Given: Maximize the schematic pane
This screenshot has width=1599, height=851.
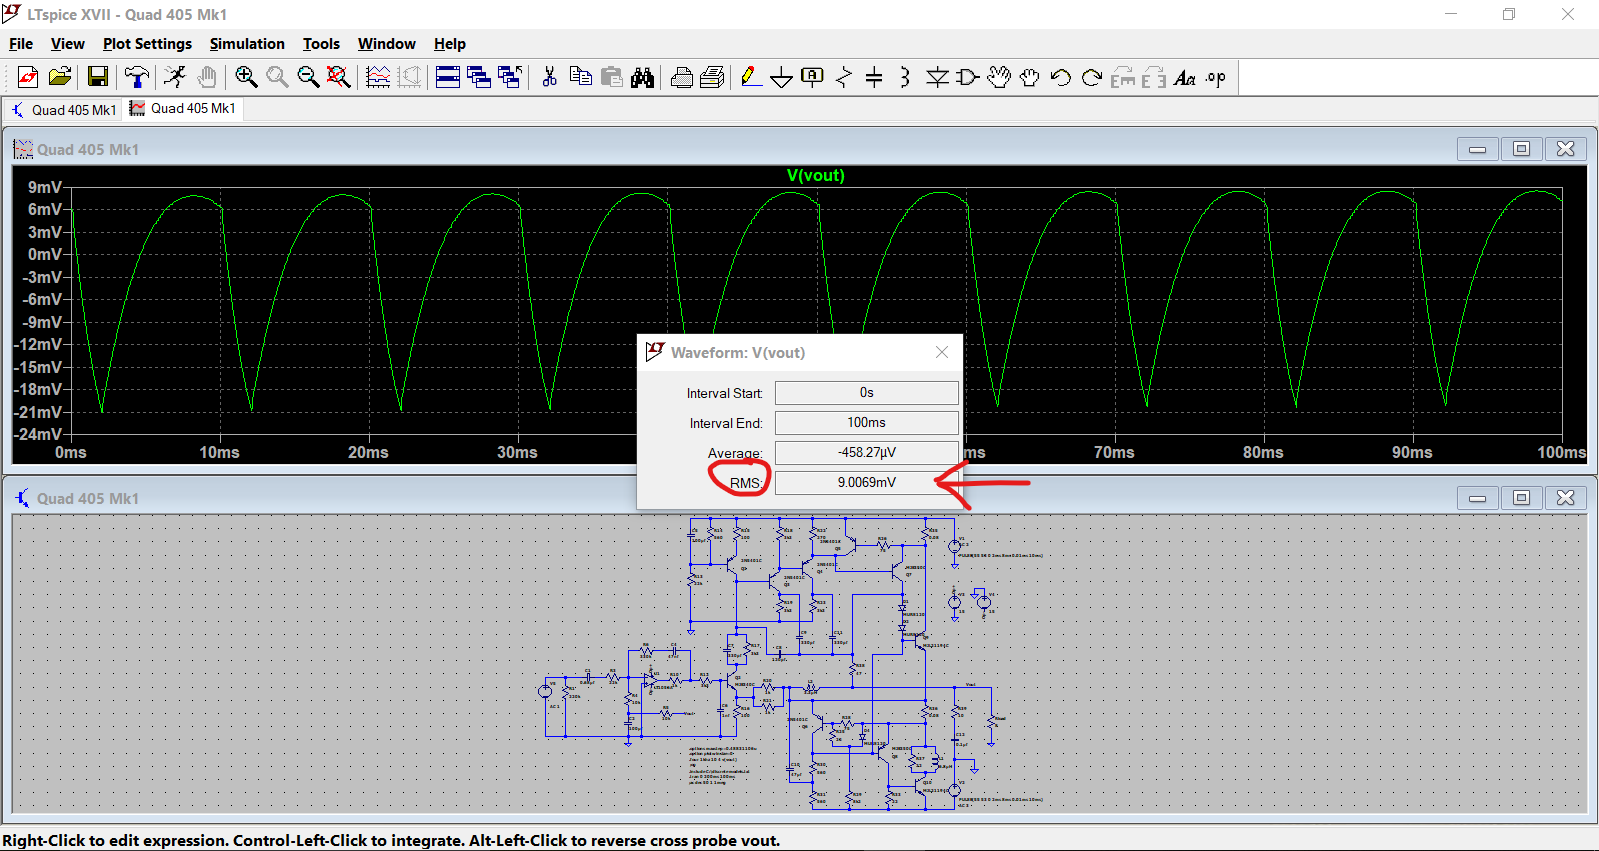Looking at the screenshot, I should (x=1521, y=498).
